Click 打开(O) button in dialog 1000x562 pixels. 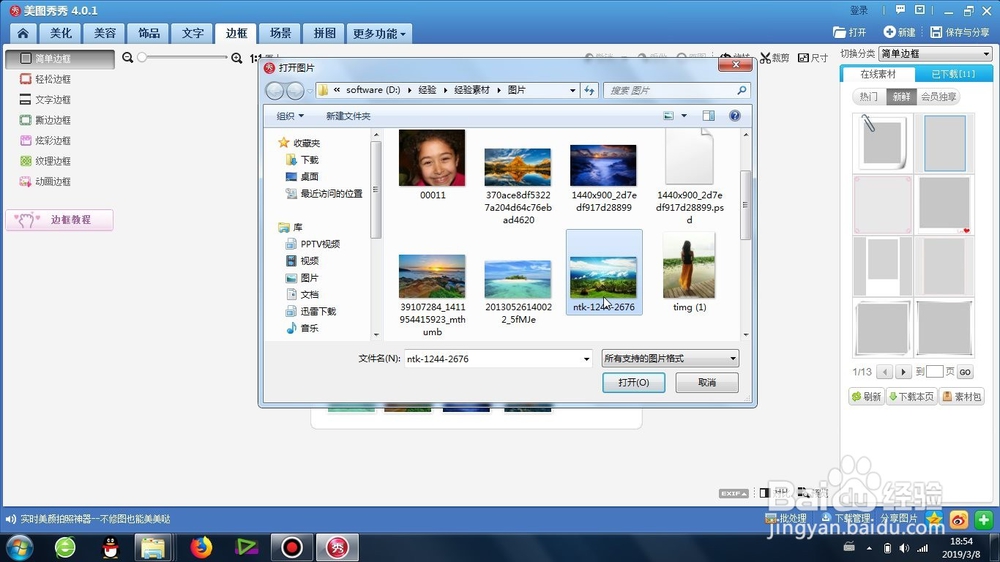(633, 382)
